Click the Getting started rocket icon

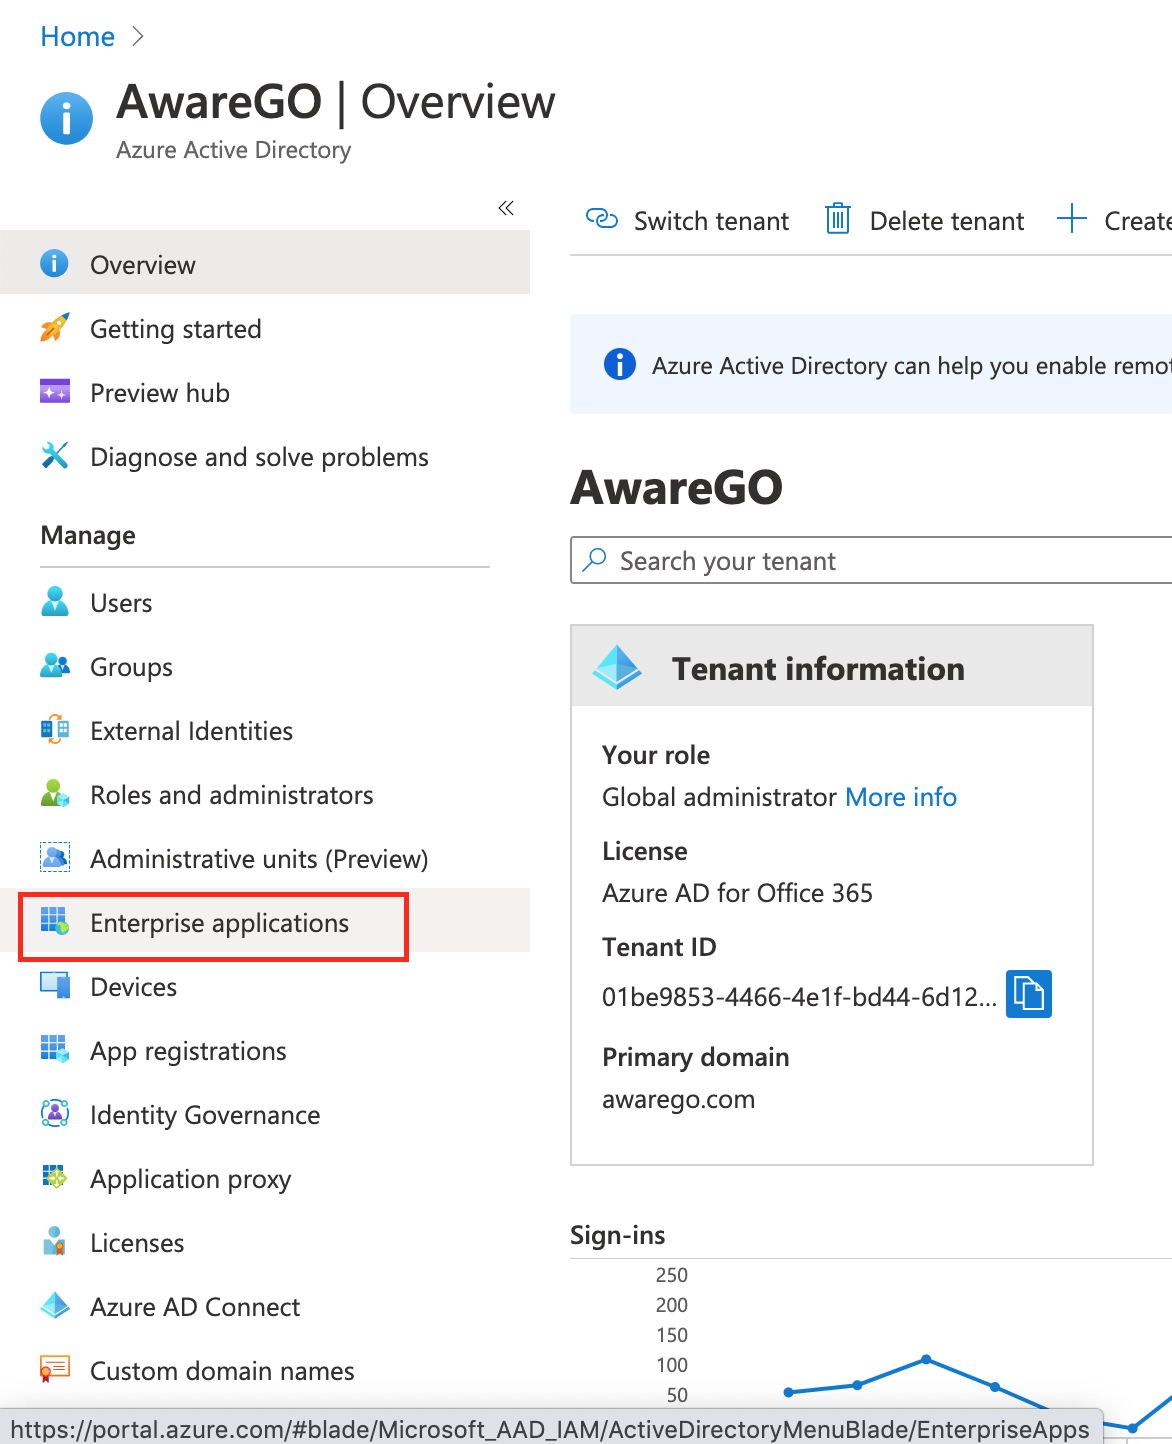tap(55, 328)
